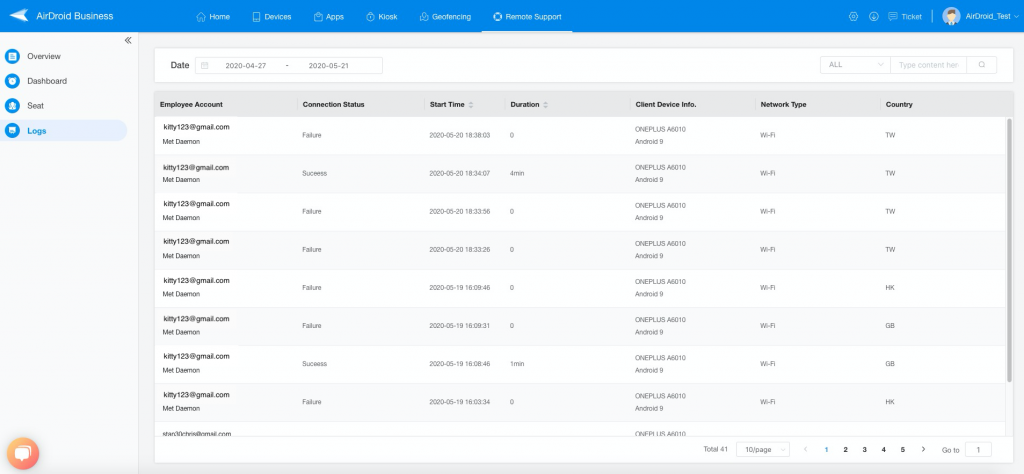The image size is (1024, 474).
Task: Open the Home tab
Action: (x=213, y=16)
